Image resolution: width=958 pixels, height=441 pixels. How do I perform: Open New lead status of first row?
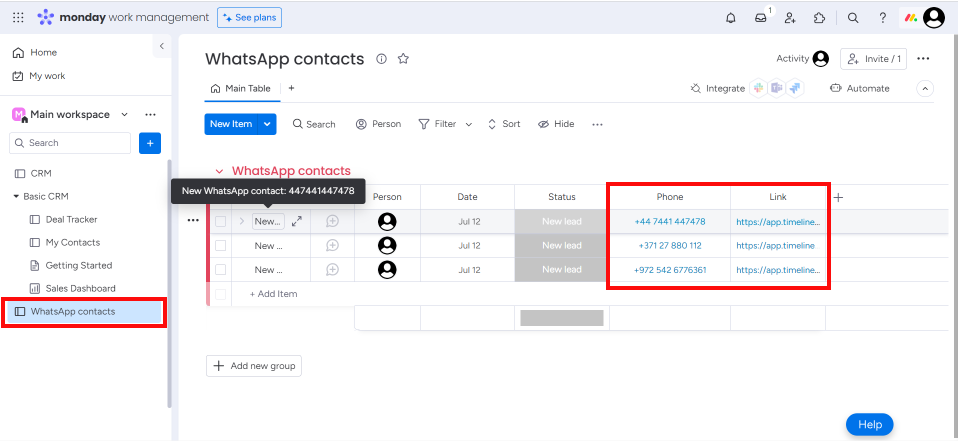point(561,221)
